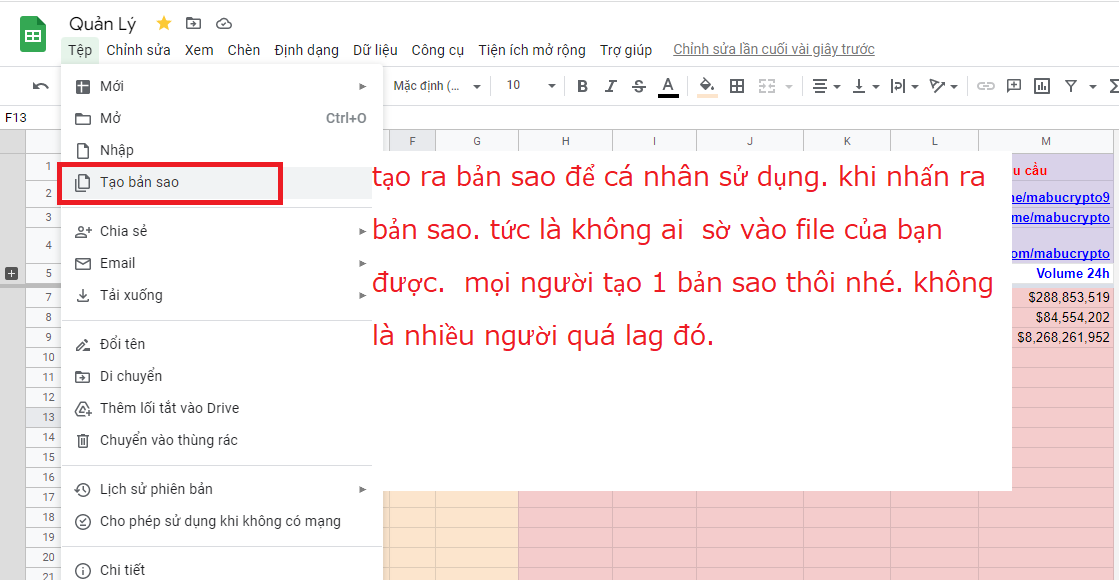1119x580 pixels.
Task: Select Chuyển vào thùng rác
Action: (x=222, y=440)
